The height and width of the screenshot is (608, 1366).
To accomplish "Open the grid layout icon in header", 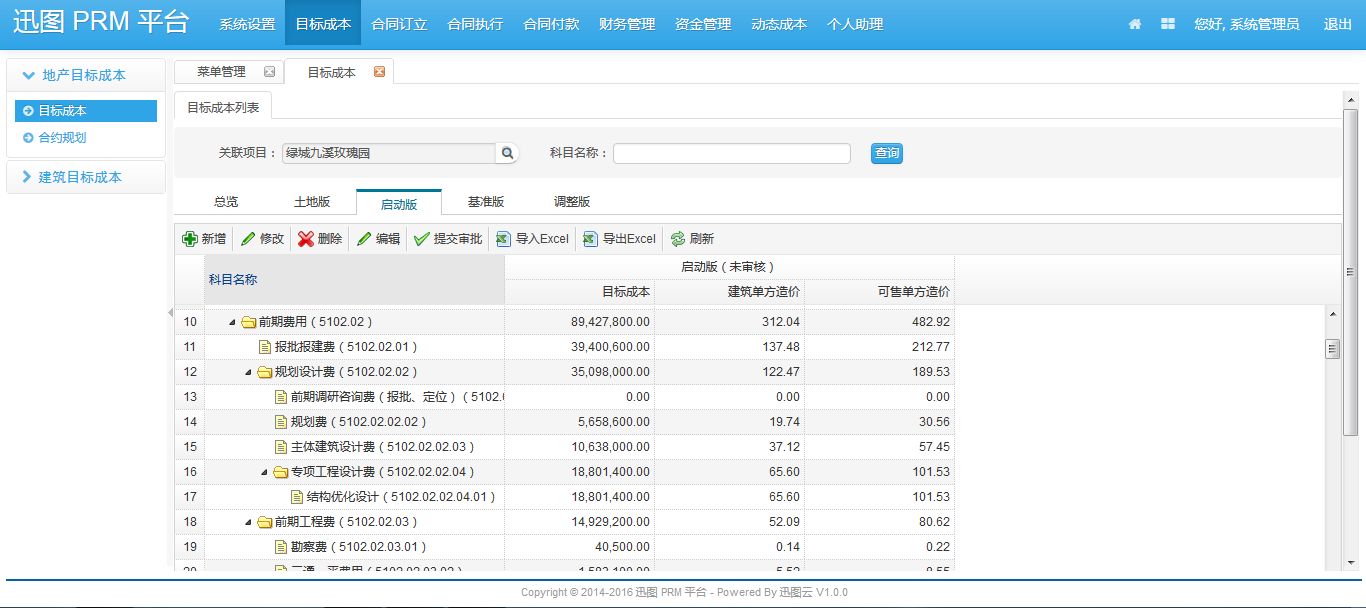I will click(1167, 24).
